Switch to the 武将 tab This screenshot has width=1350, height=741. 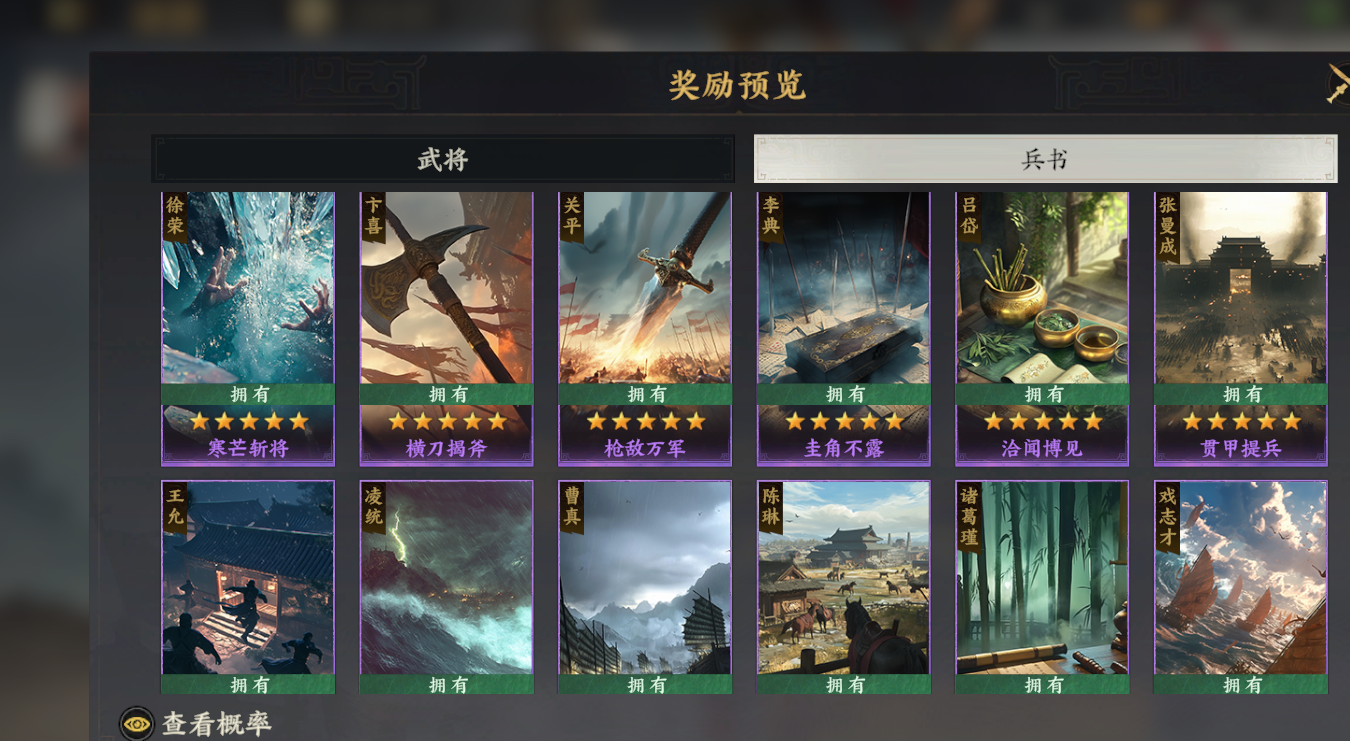click(443, 159)
